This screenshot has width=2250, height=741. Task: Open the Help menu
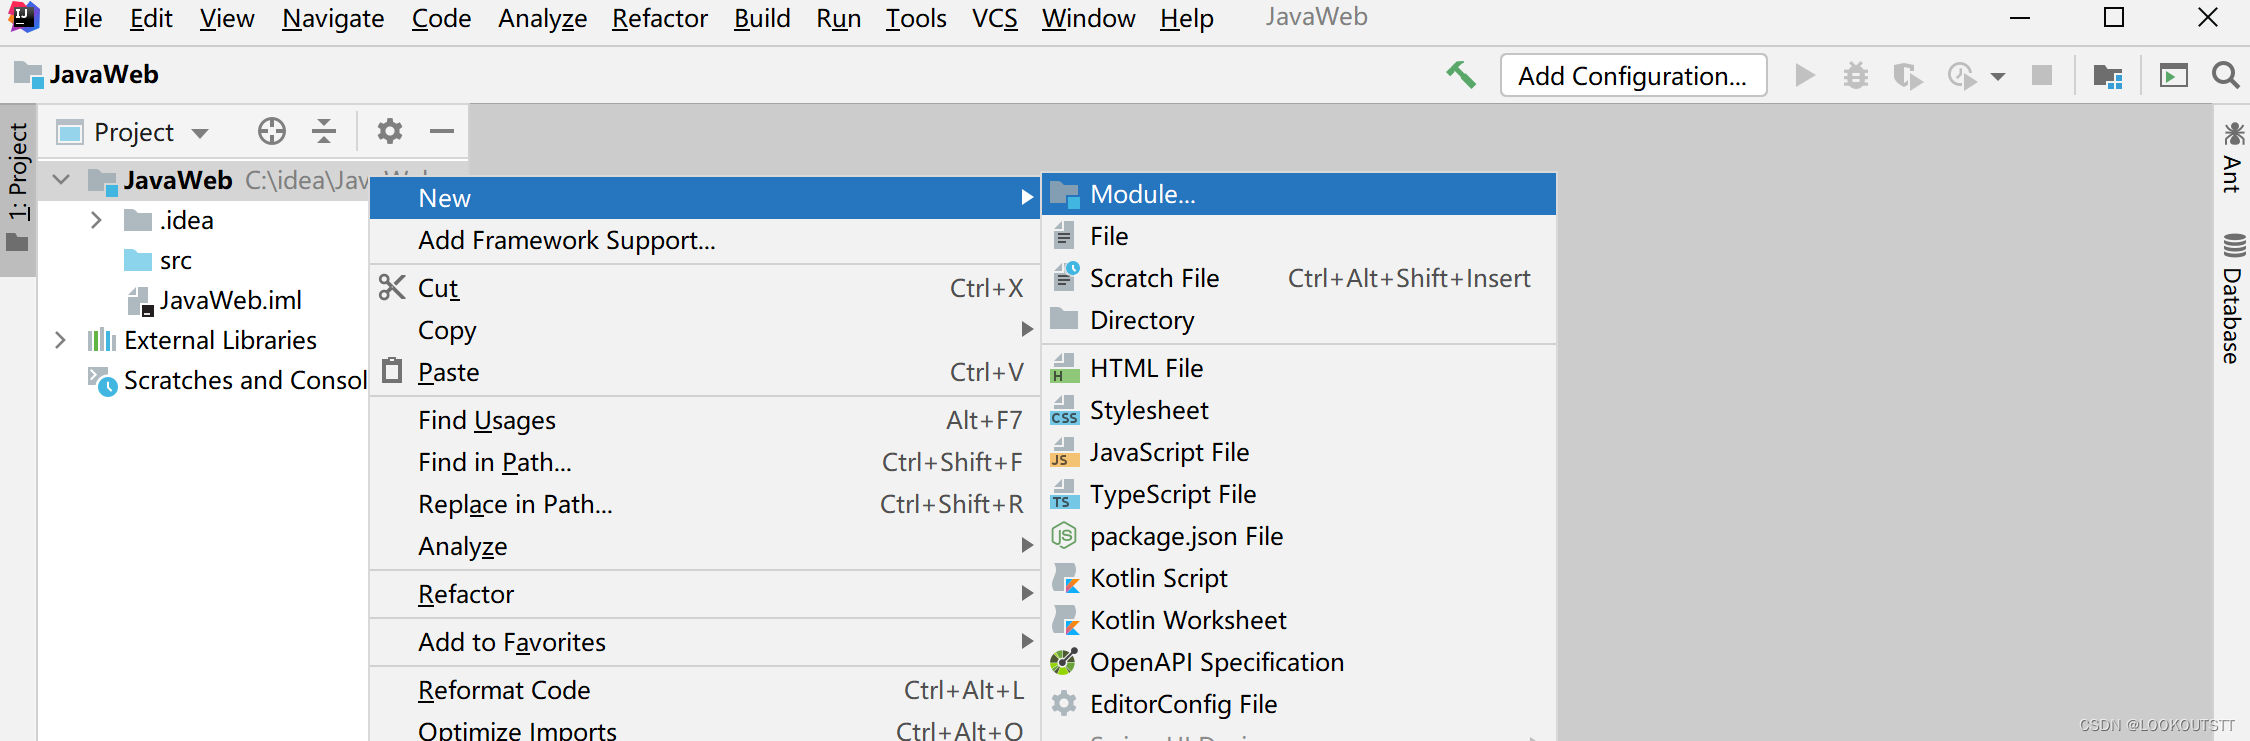click(1187, 18)
